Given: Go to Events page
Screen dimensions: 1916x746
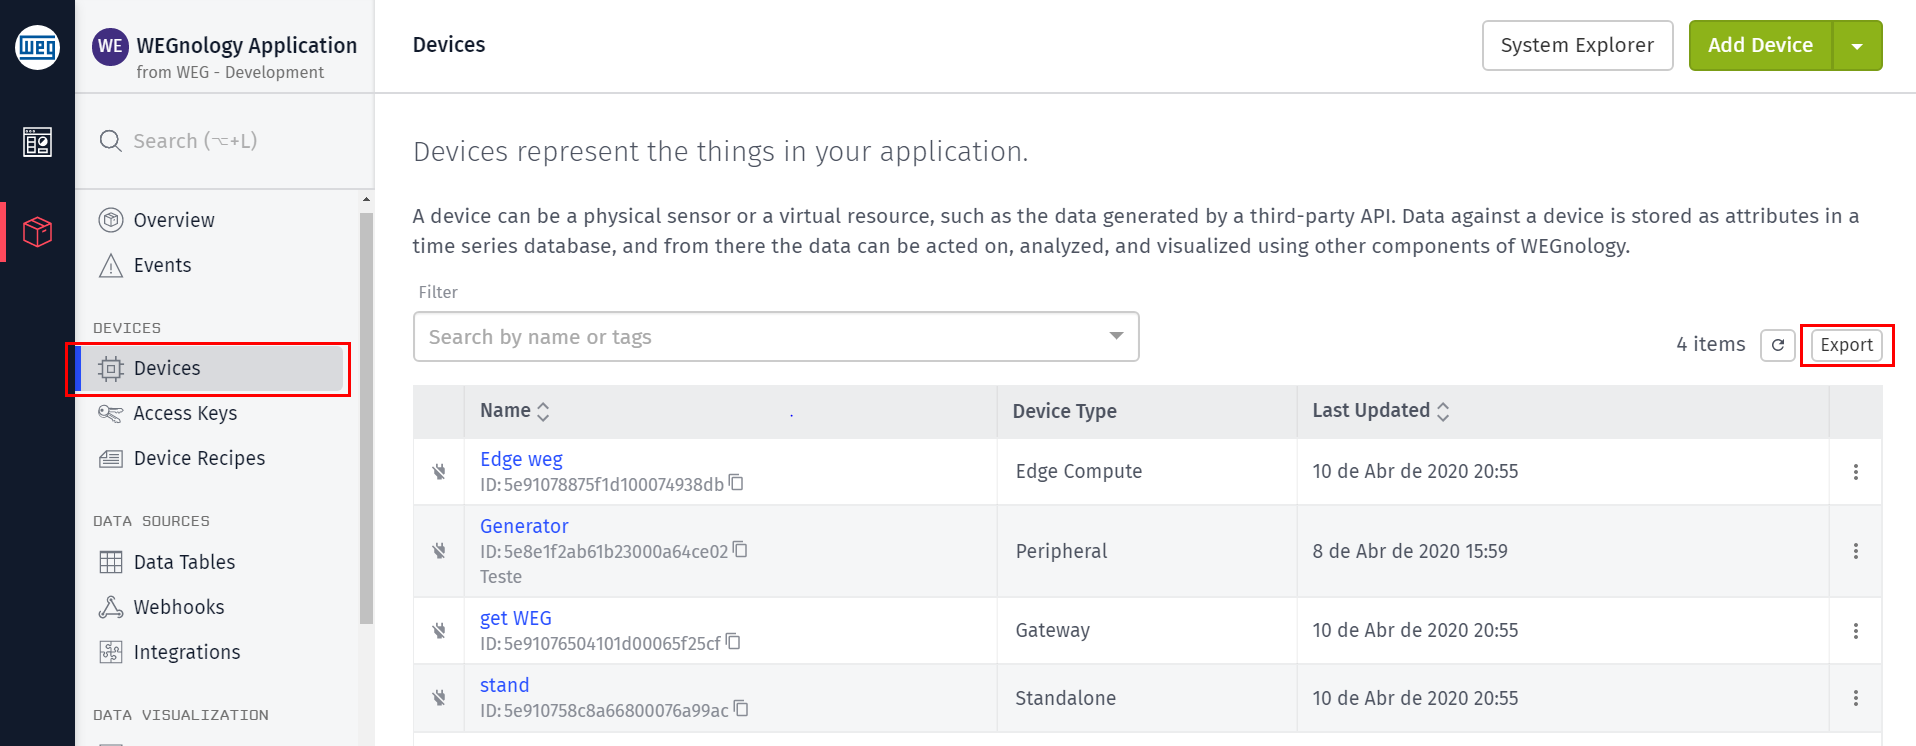Looking at the screenshot, I should tap(162, 265).
